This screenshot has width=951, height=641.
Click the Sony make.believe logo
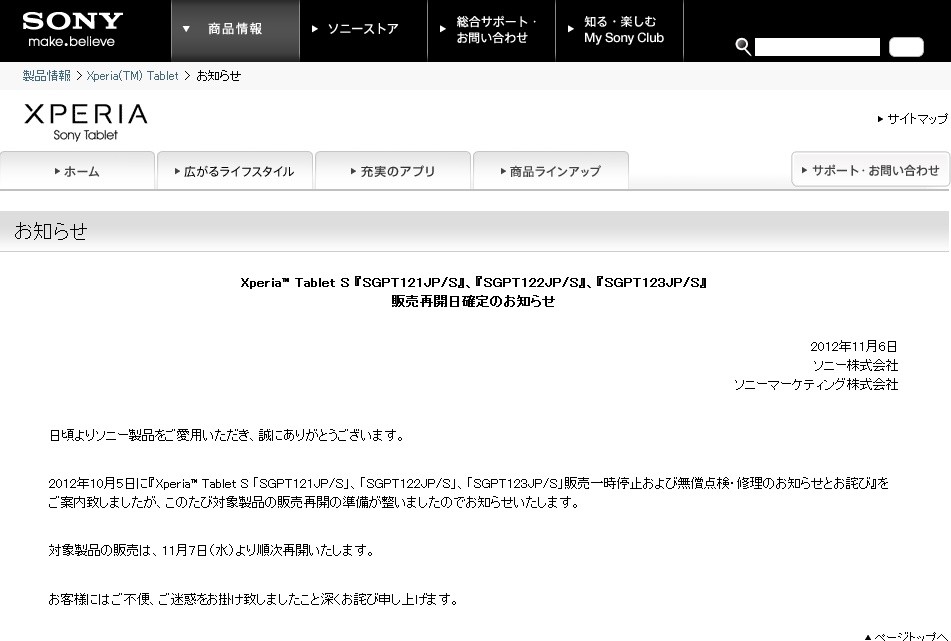(72, 29)
